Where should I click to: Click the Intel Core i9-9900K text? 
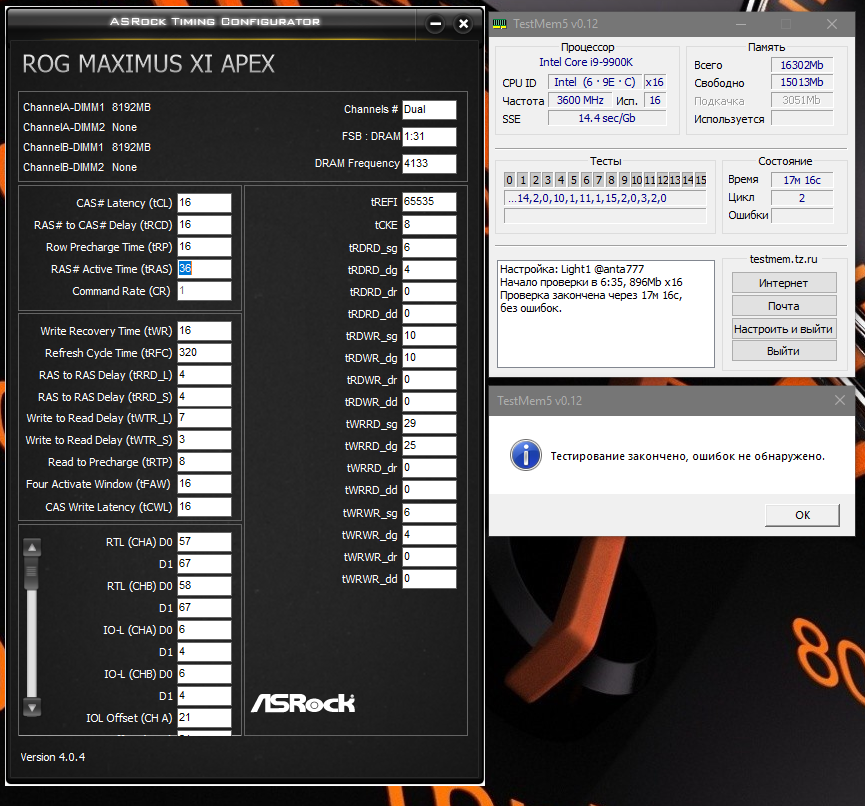(x=586, y=62)
